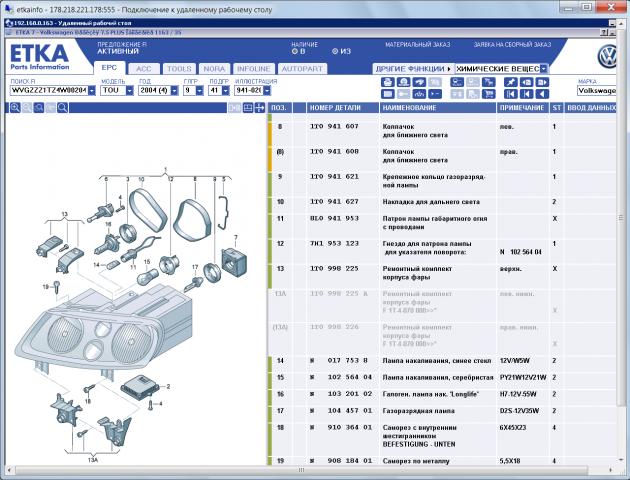Screen dimensions: 630x480
Task: Click the split layout icon above the illustration
Action: [x=248, y=108]
